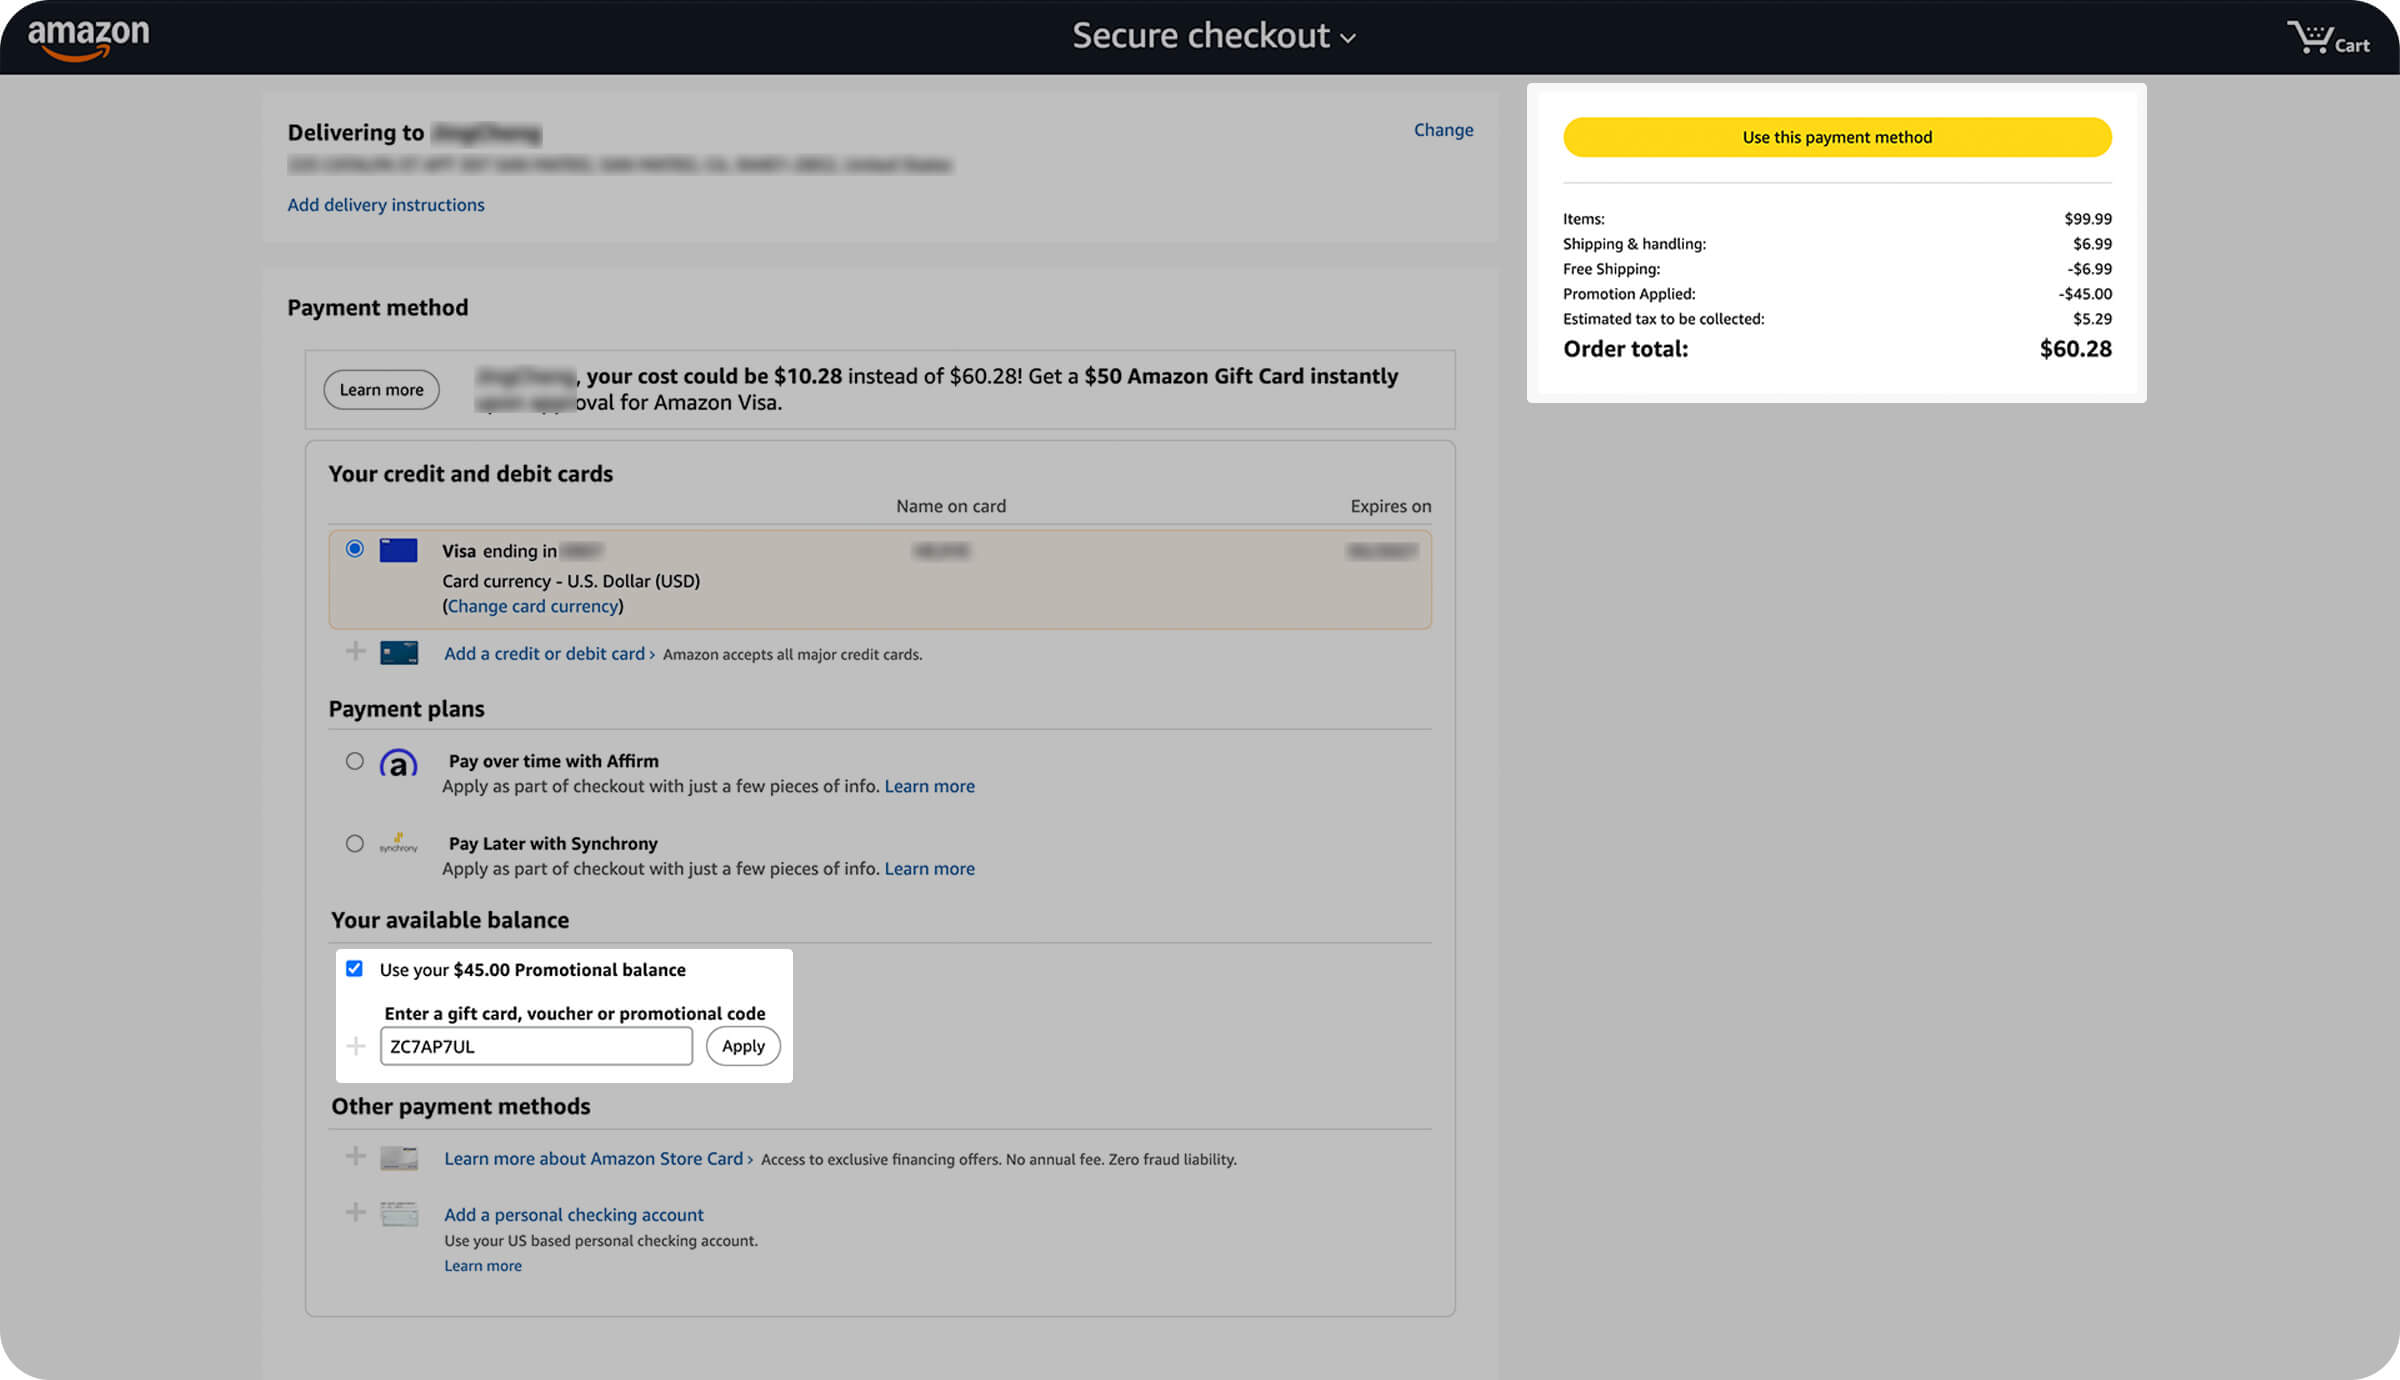Click the Items $99.99 value

coord(2088,219)
